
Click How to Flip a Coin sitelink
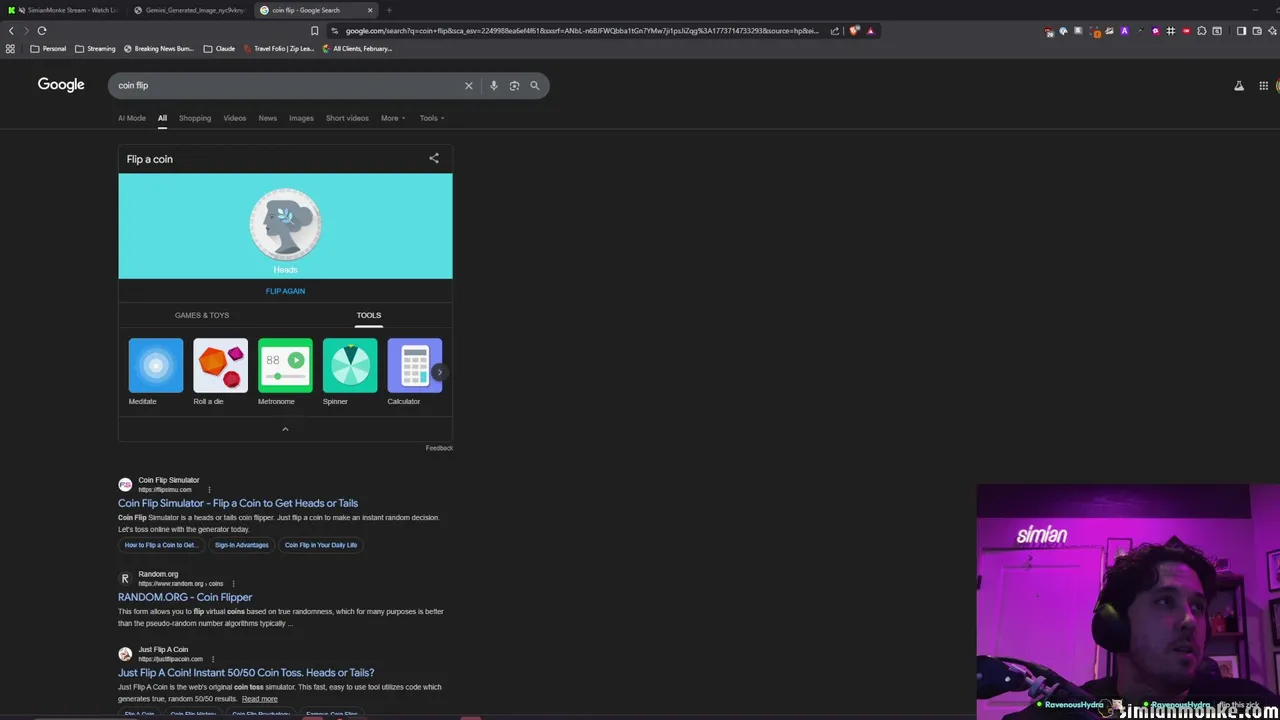pos(160,545)
